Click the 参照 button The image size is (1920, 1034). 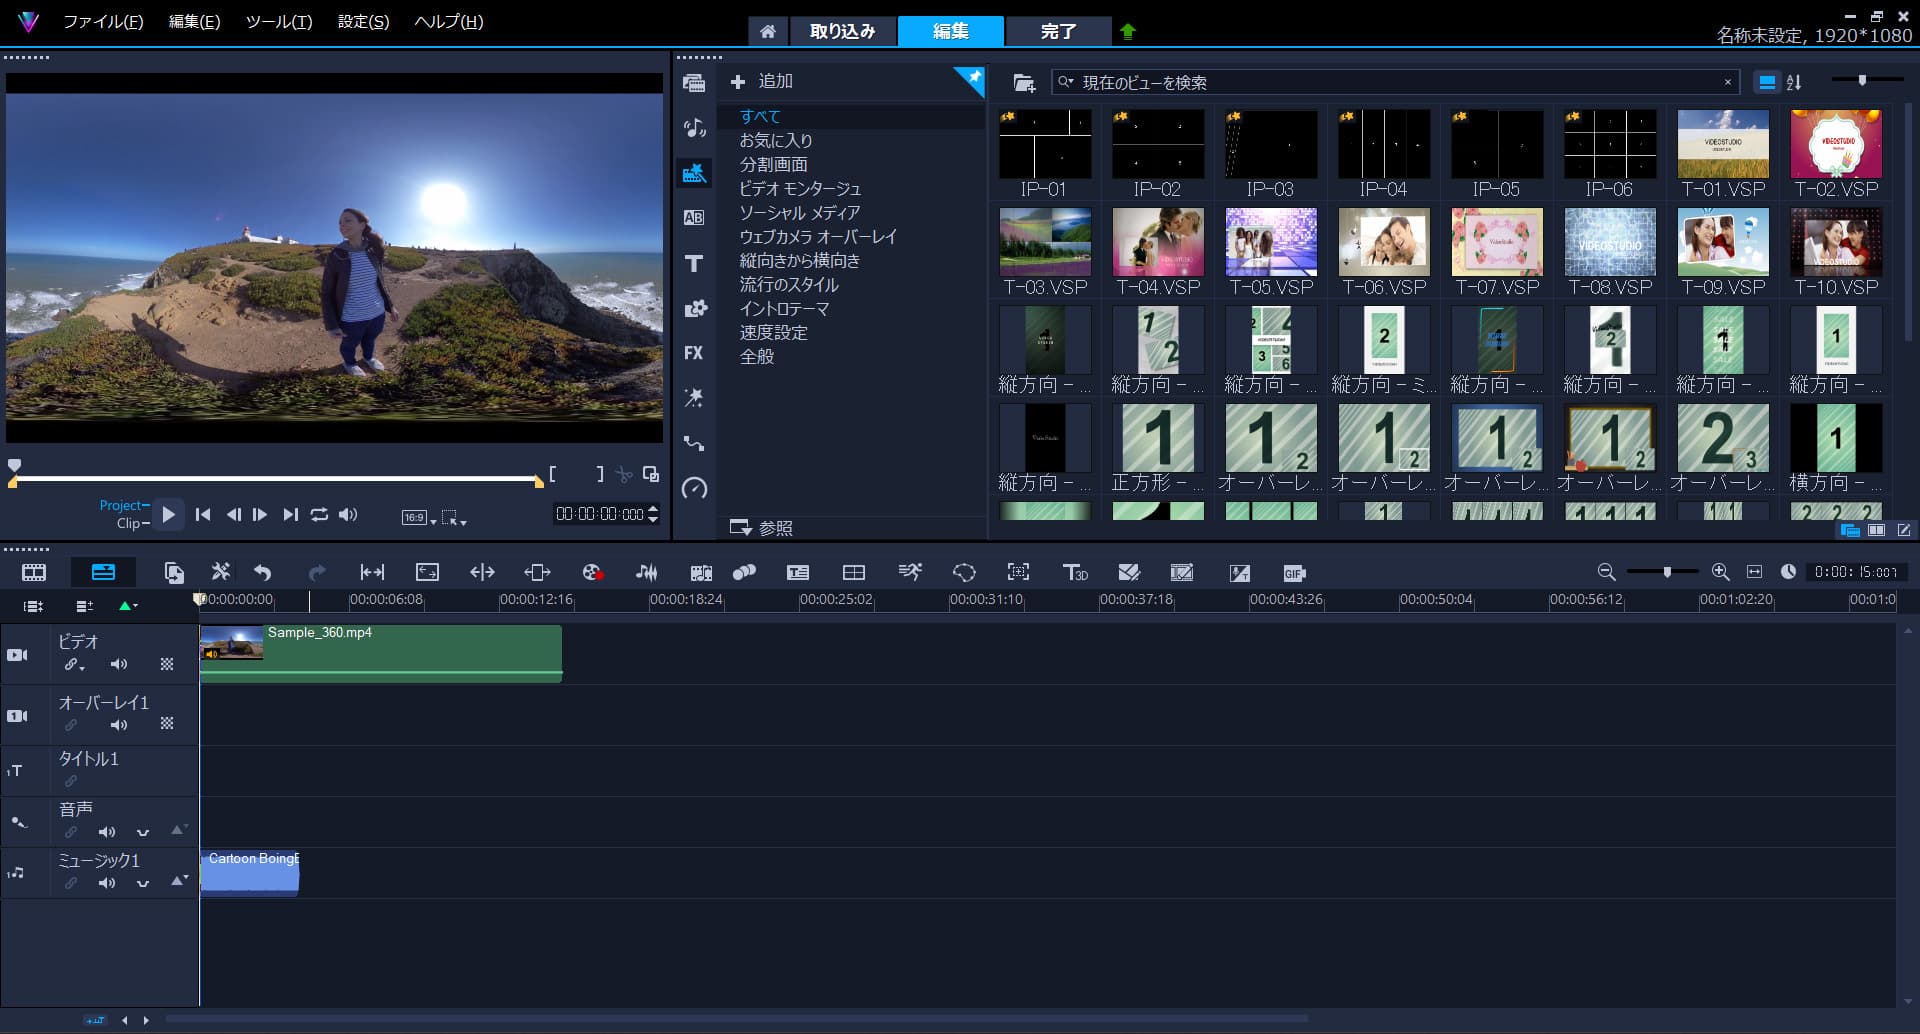[762, 527]
